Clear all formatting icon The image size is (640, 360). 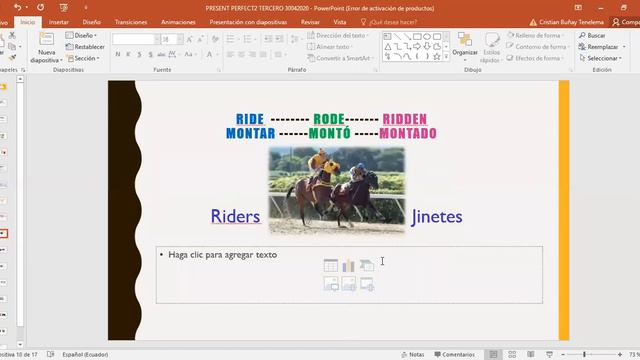(215, 39)
